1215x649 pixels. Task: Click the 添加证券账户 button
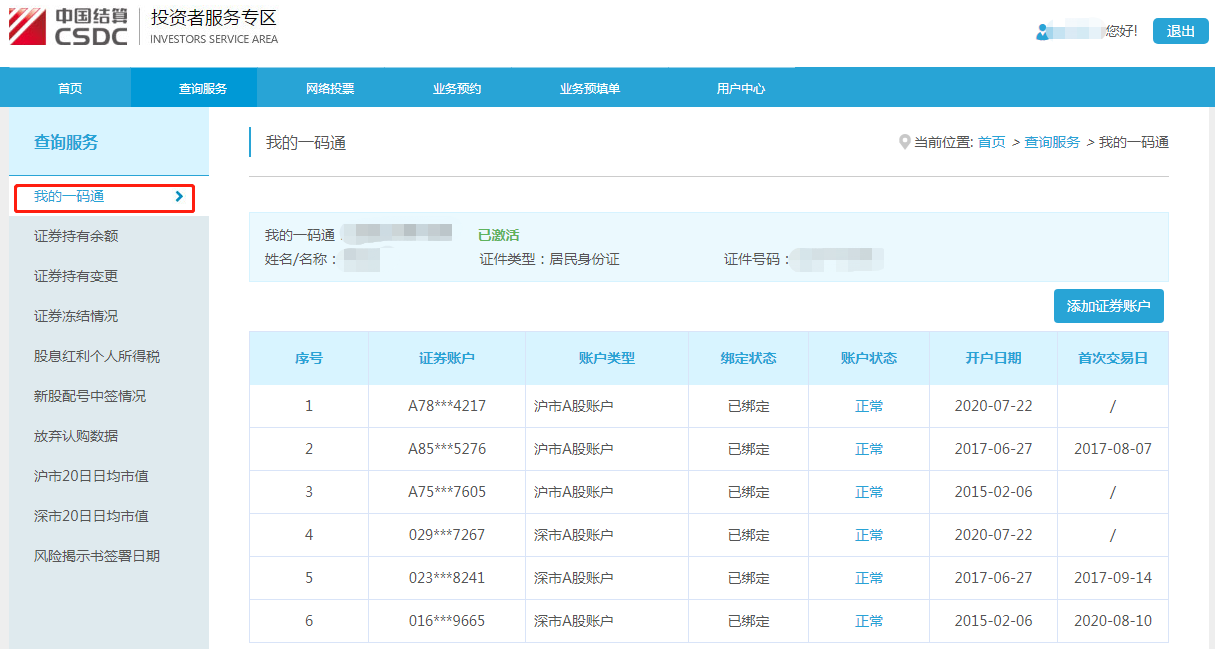(x=1109, y=306)
